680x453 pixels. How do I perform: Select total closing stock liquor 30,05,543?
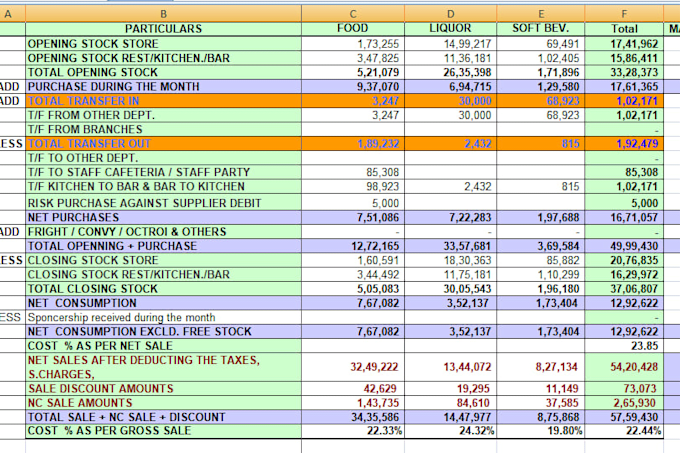(451, 289)
